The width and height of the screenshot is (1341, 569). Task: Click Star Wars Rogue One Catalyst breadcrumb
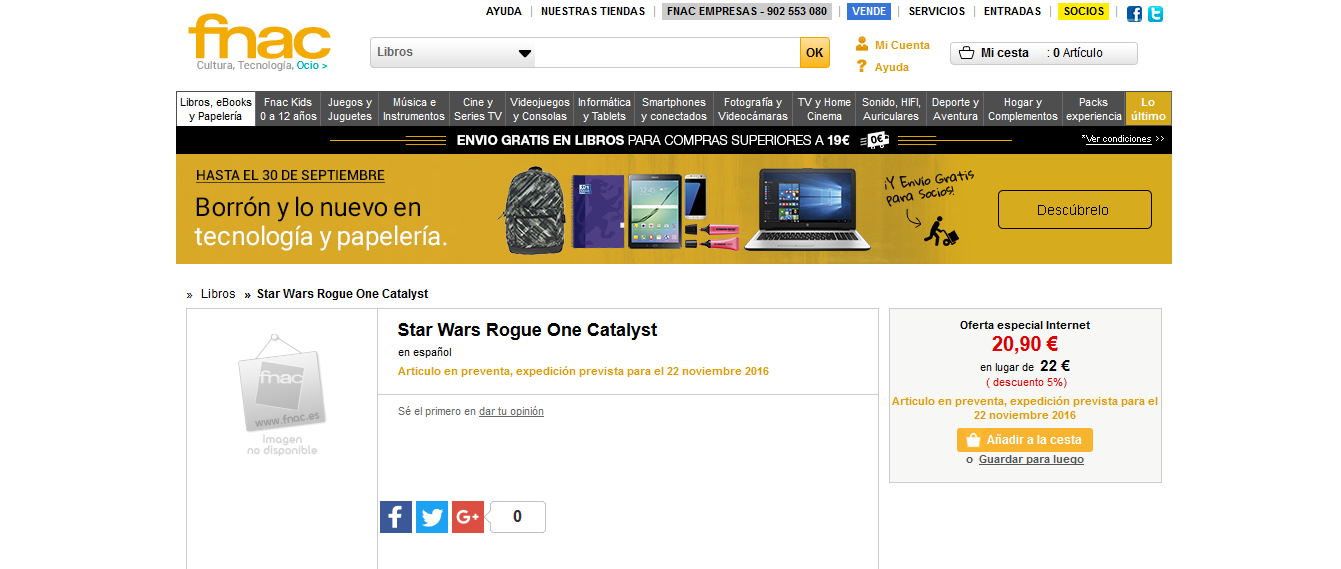point(343,294)
